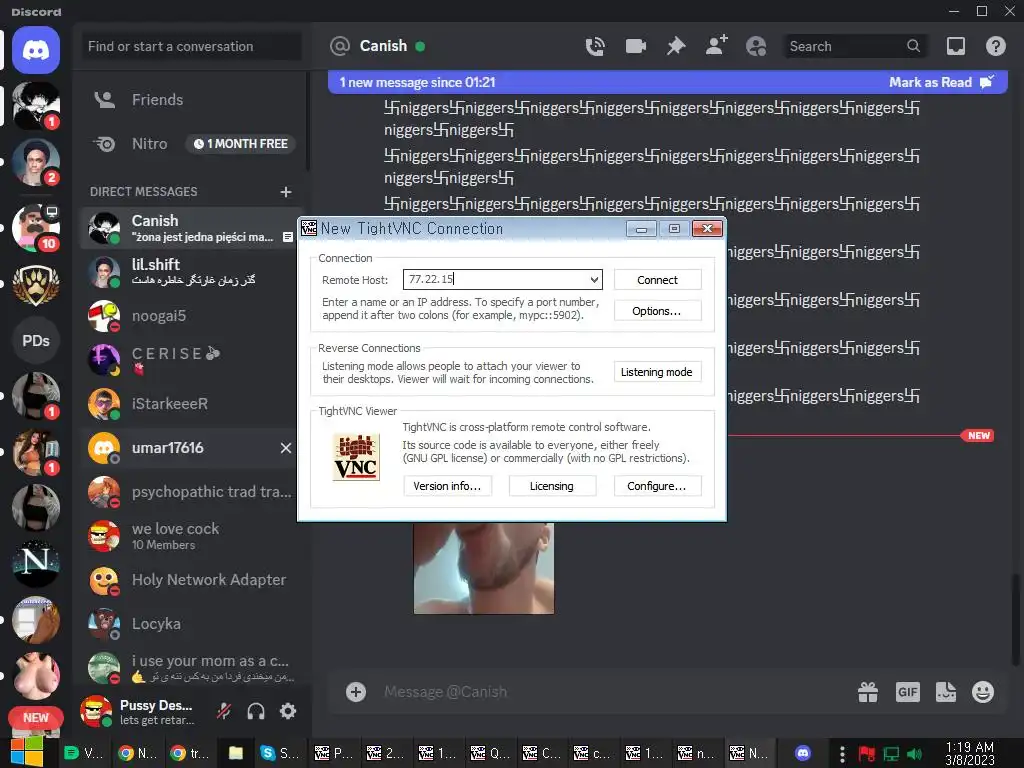This screenshot has width=1024, height=768.
Task: Click the TightVNC logo image
Action: [356, 457]
